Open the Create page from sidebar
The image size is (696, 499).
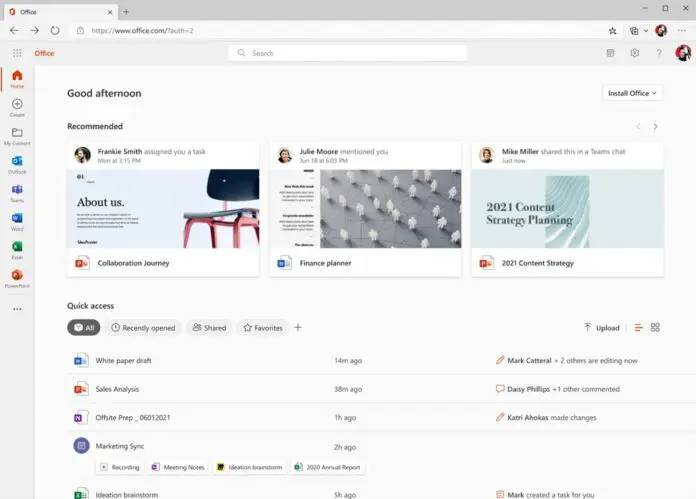click(x=17, y=107)
